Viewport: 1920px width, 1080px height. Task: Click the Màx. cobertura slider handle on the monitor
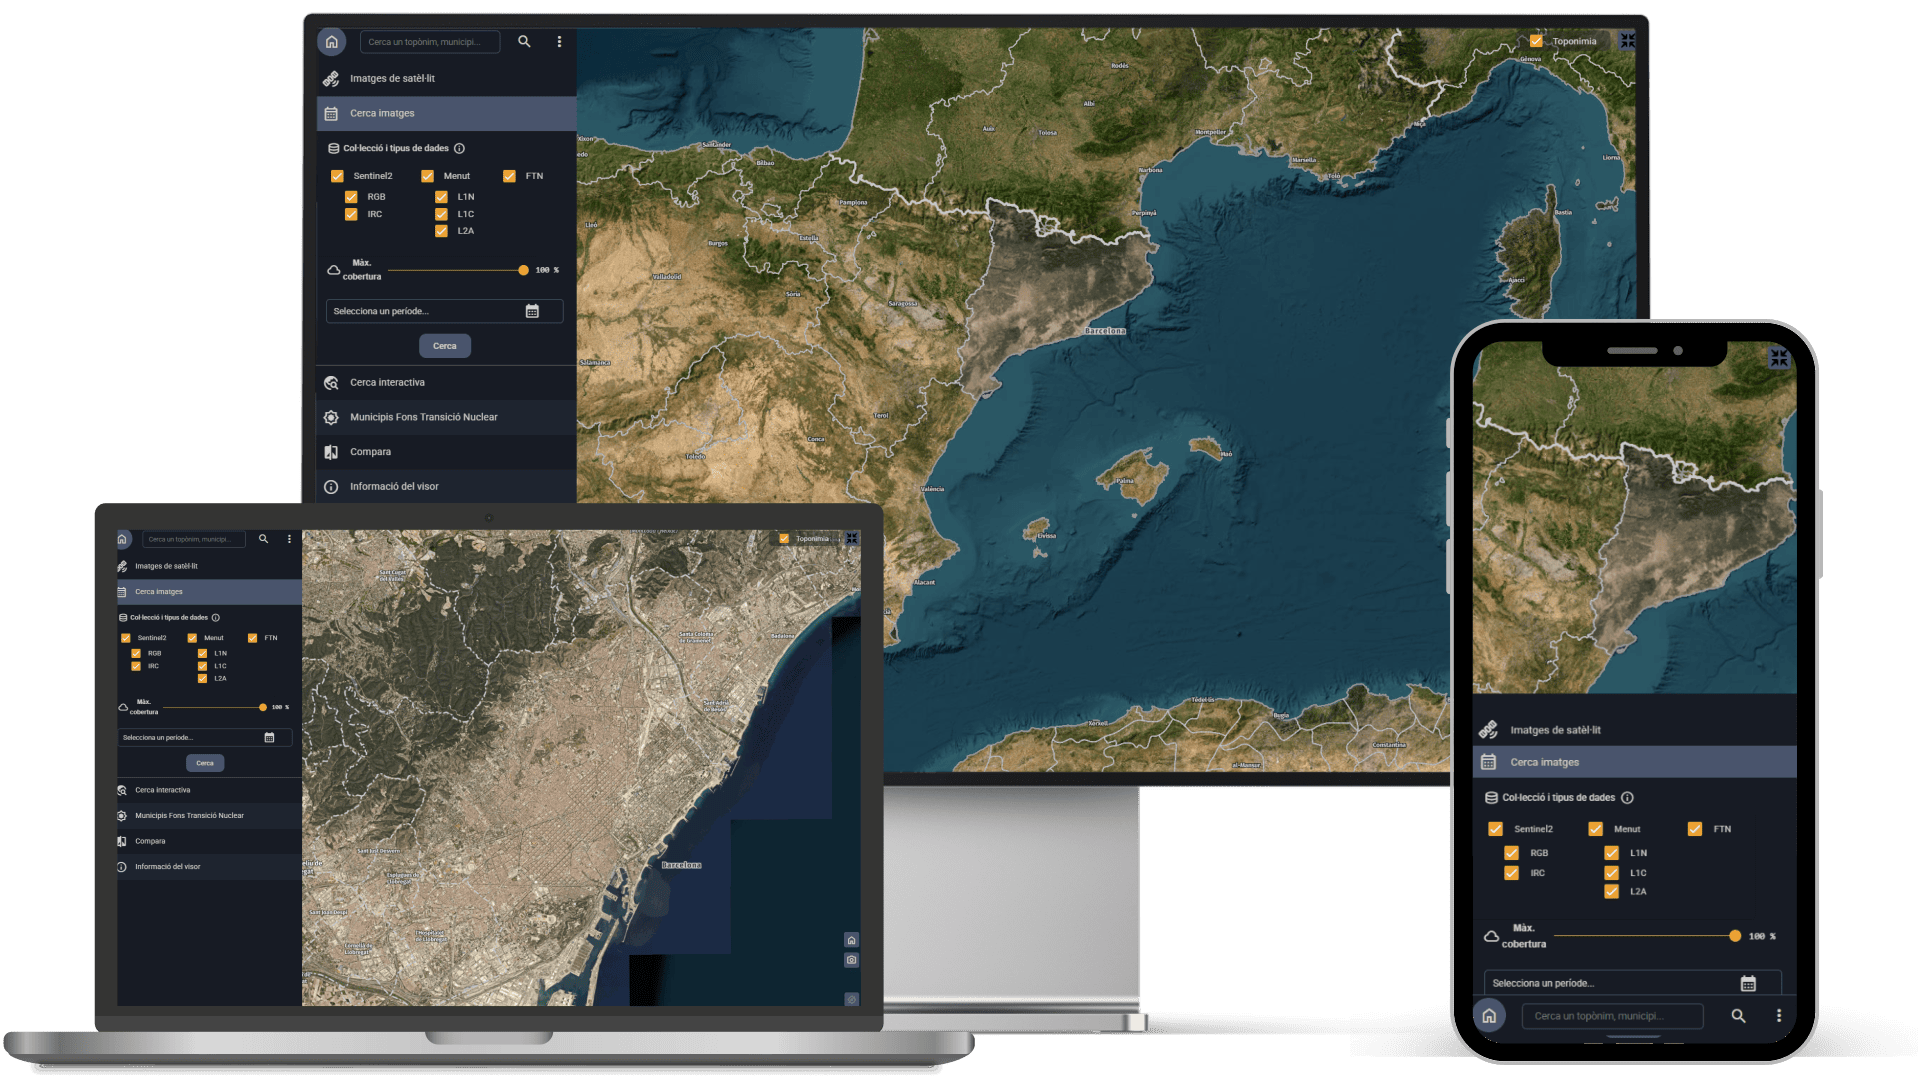click(523, 270)
